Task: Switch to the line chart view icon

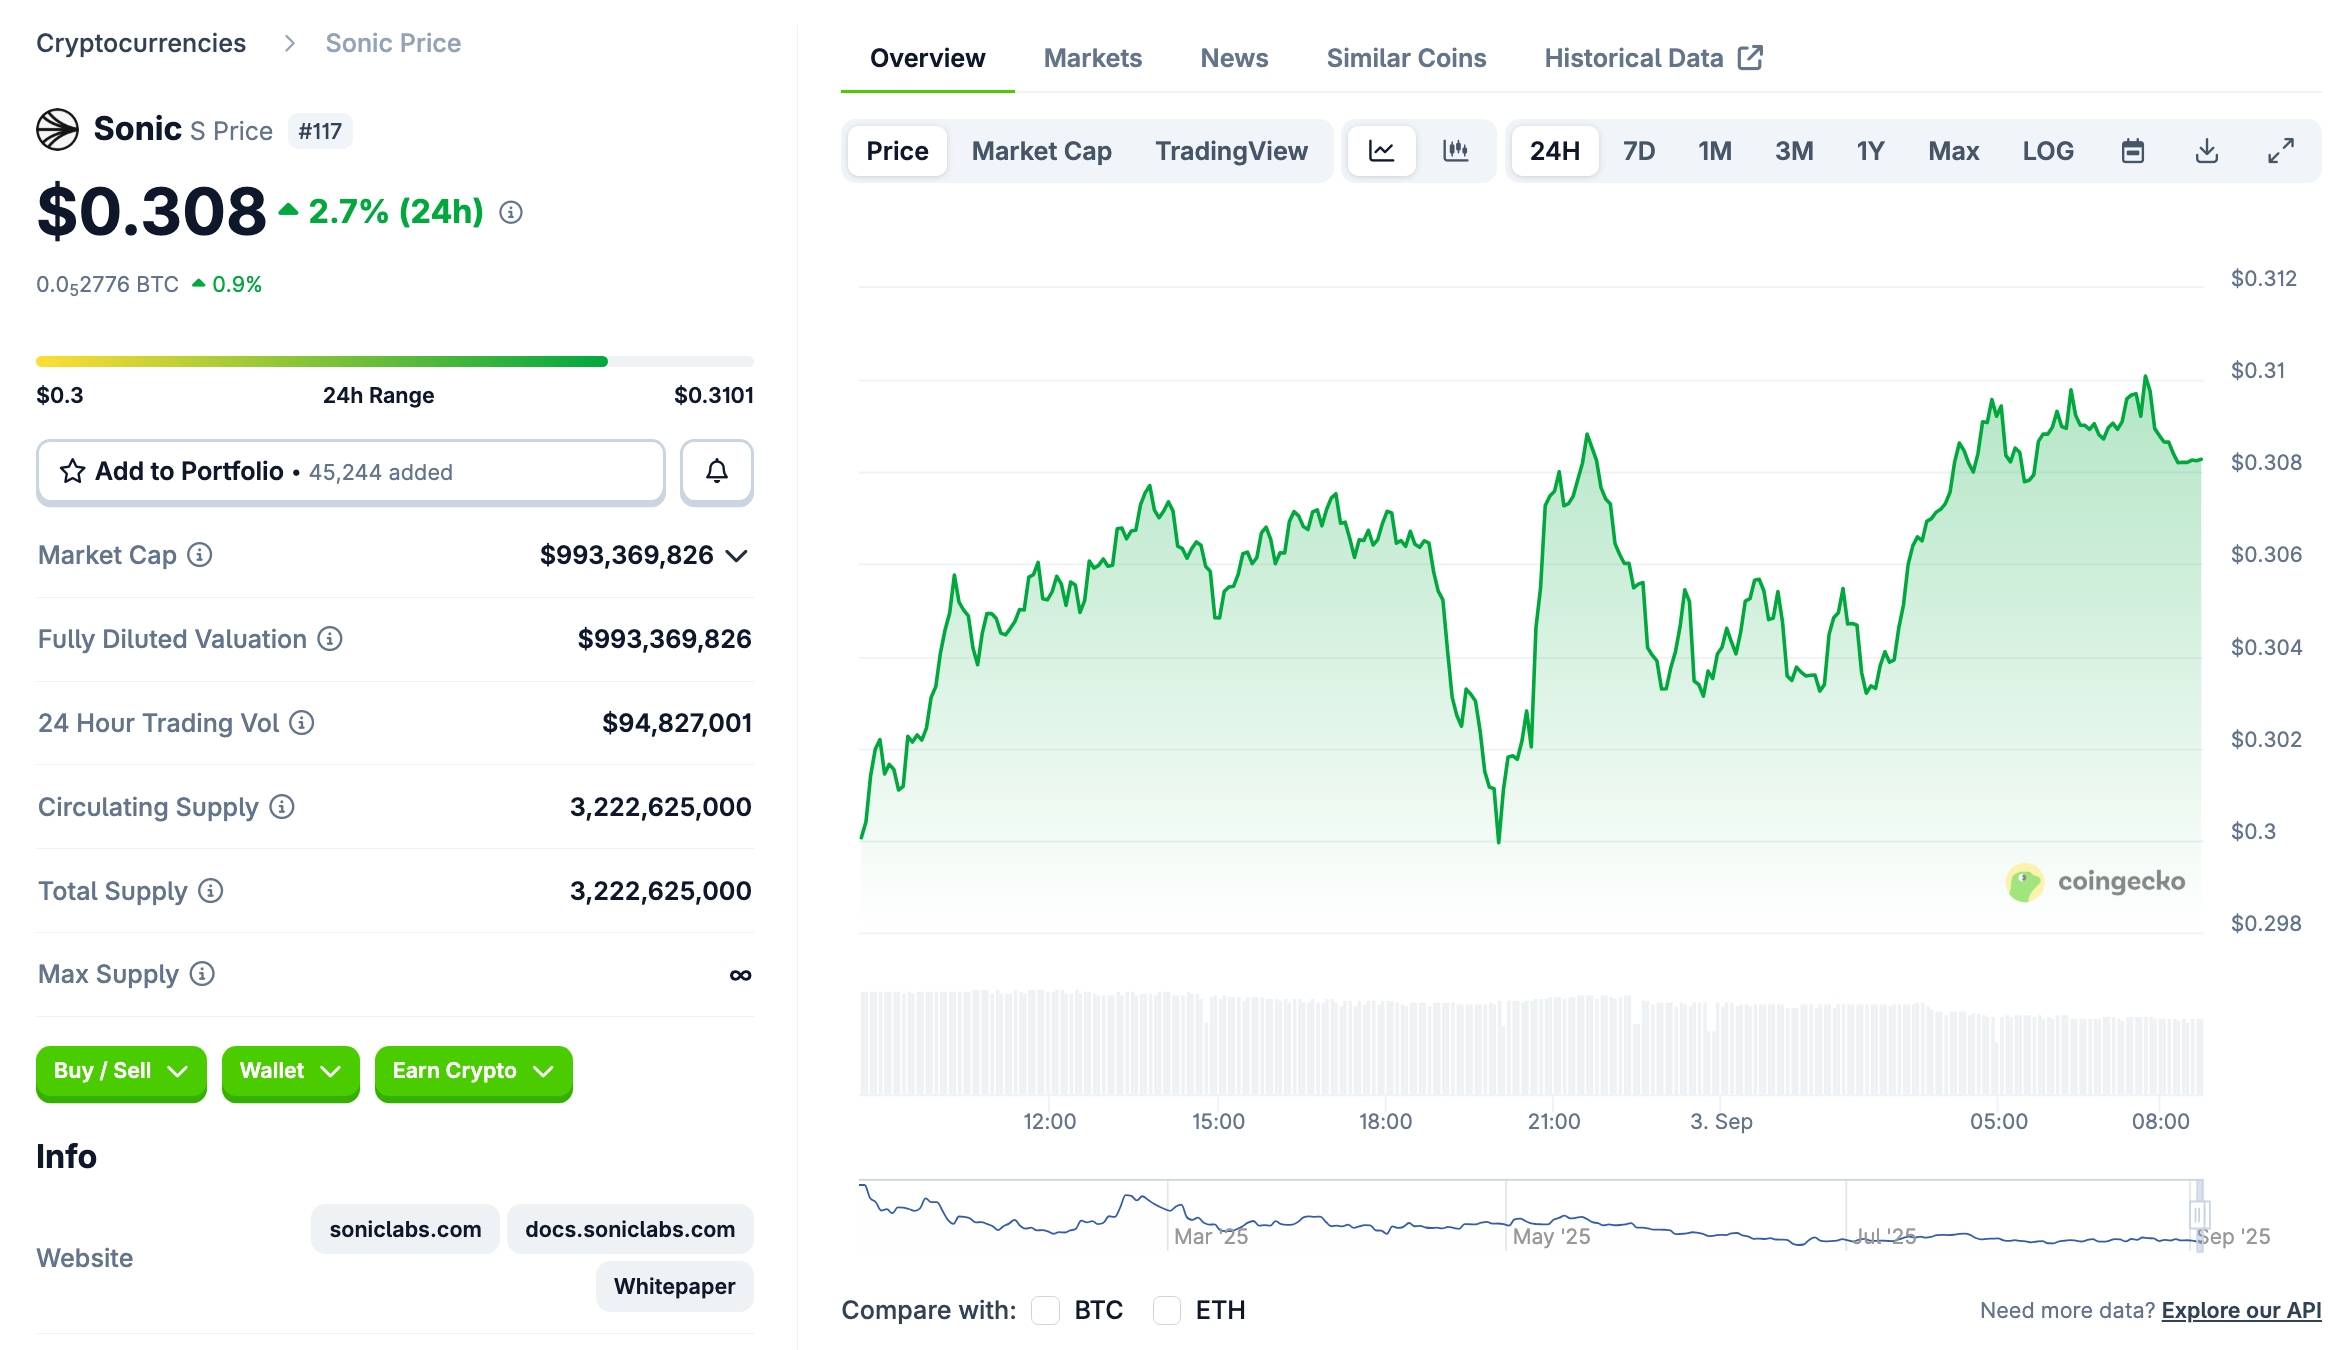Action: click(x=1381, y=151)
